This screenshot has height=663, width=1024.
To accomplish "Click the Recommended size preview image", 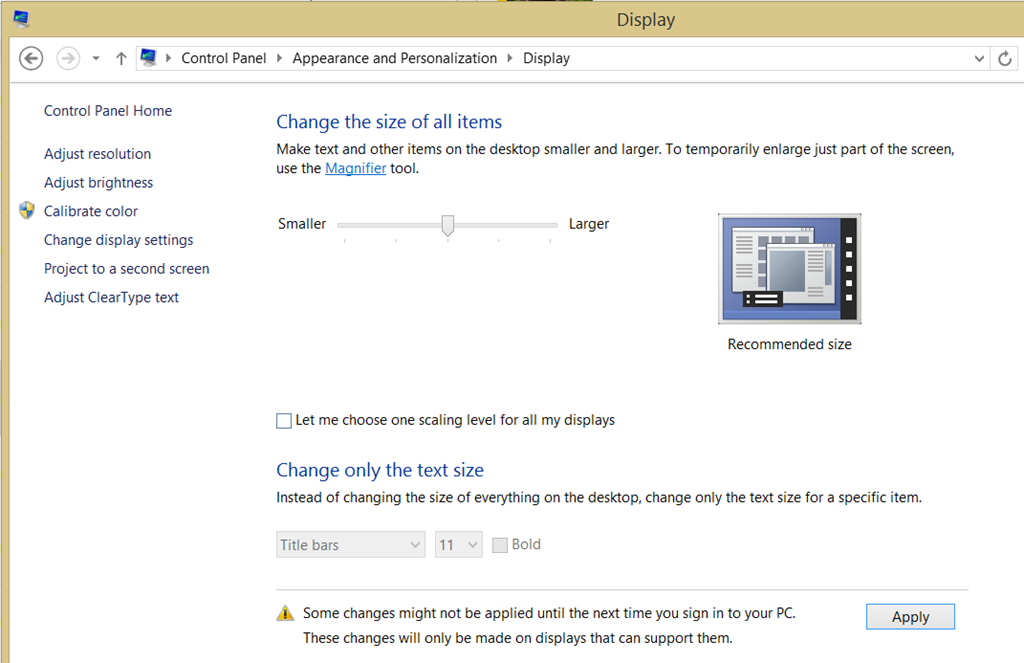I will click(x=790, y=268).
